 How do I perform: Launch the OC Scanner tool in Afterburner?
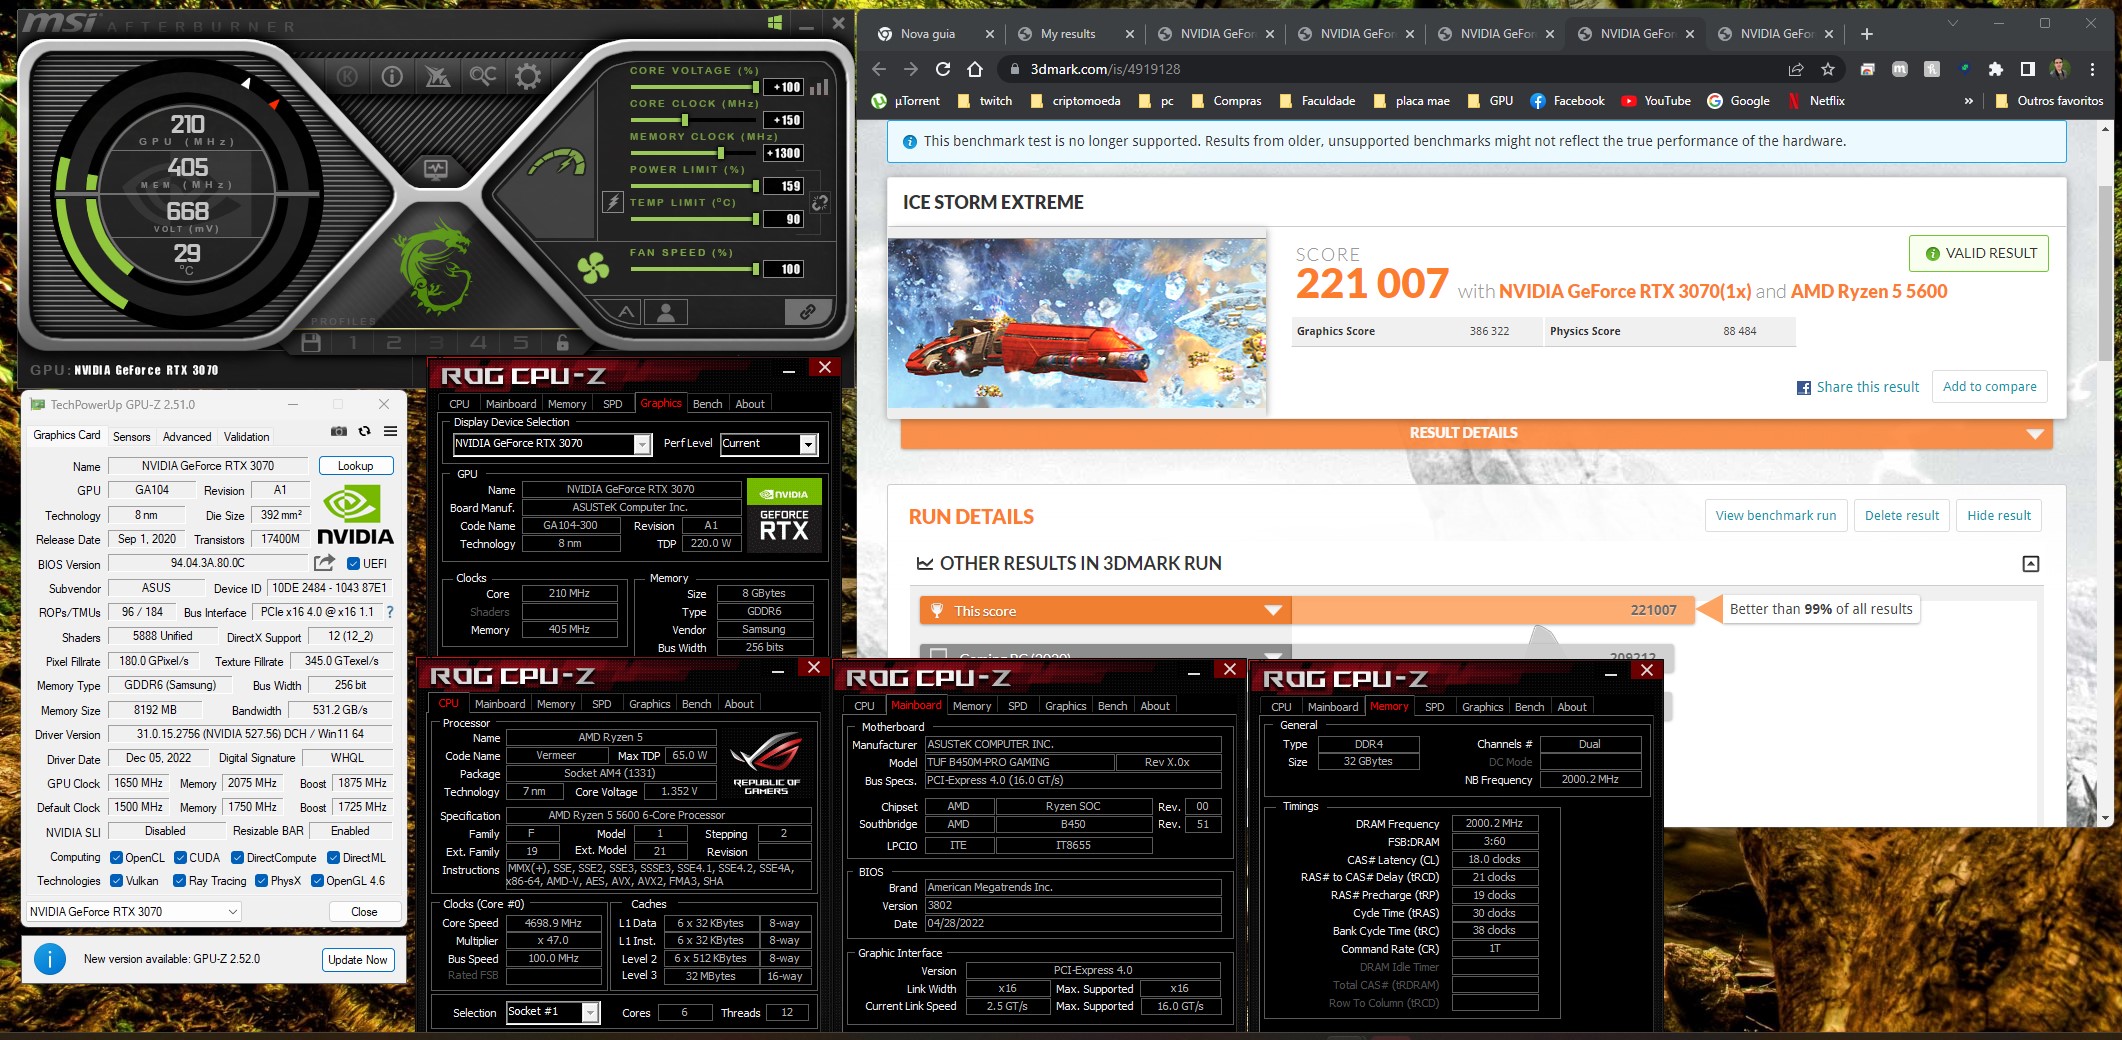tap(483, 76)
